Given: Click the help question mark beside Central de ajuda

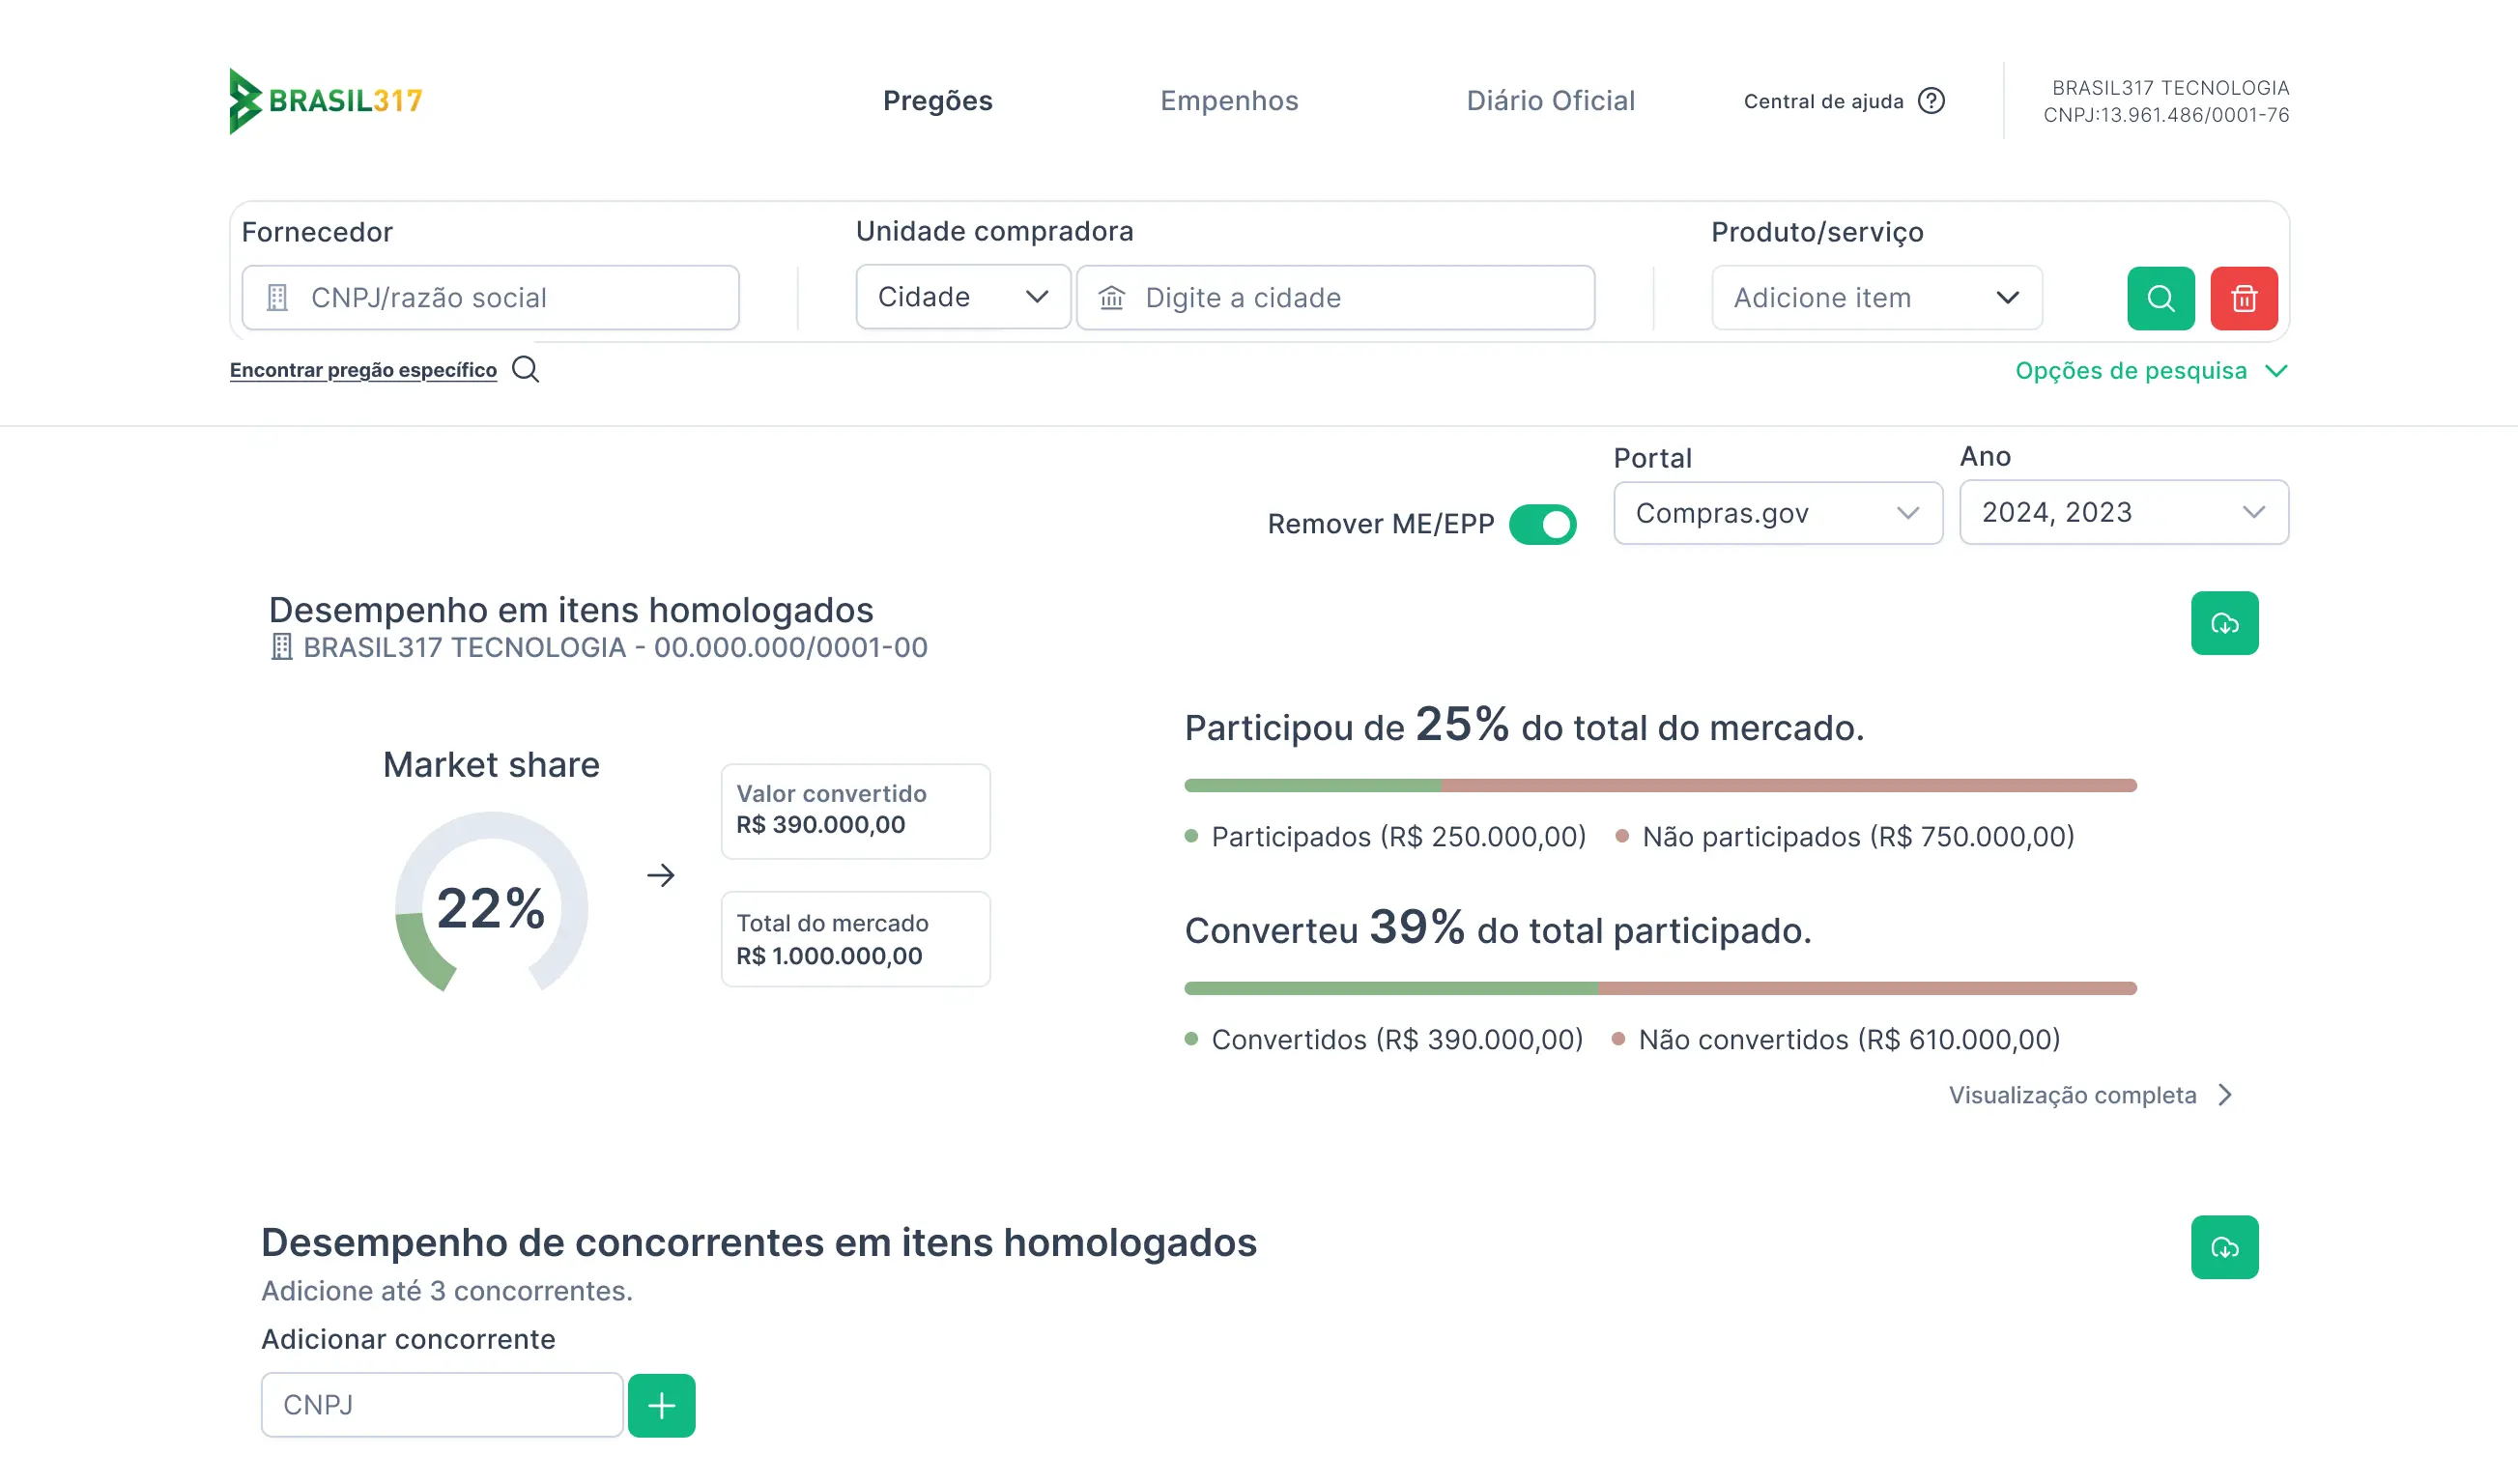Looking at the screenshot, I should 1931,100.
